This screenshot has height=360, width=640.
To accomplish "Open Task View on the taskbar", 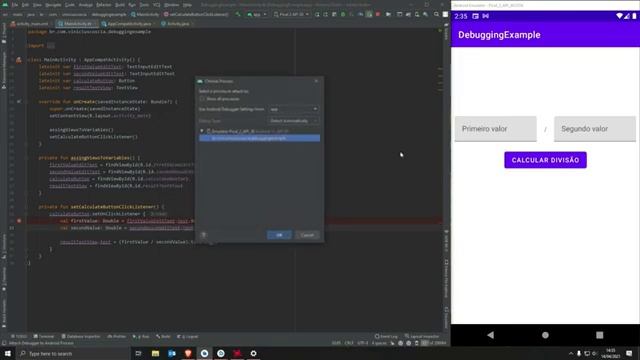I will (138, 353).
